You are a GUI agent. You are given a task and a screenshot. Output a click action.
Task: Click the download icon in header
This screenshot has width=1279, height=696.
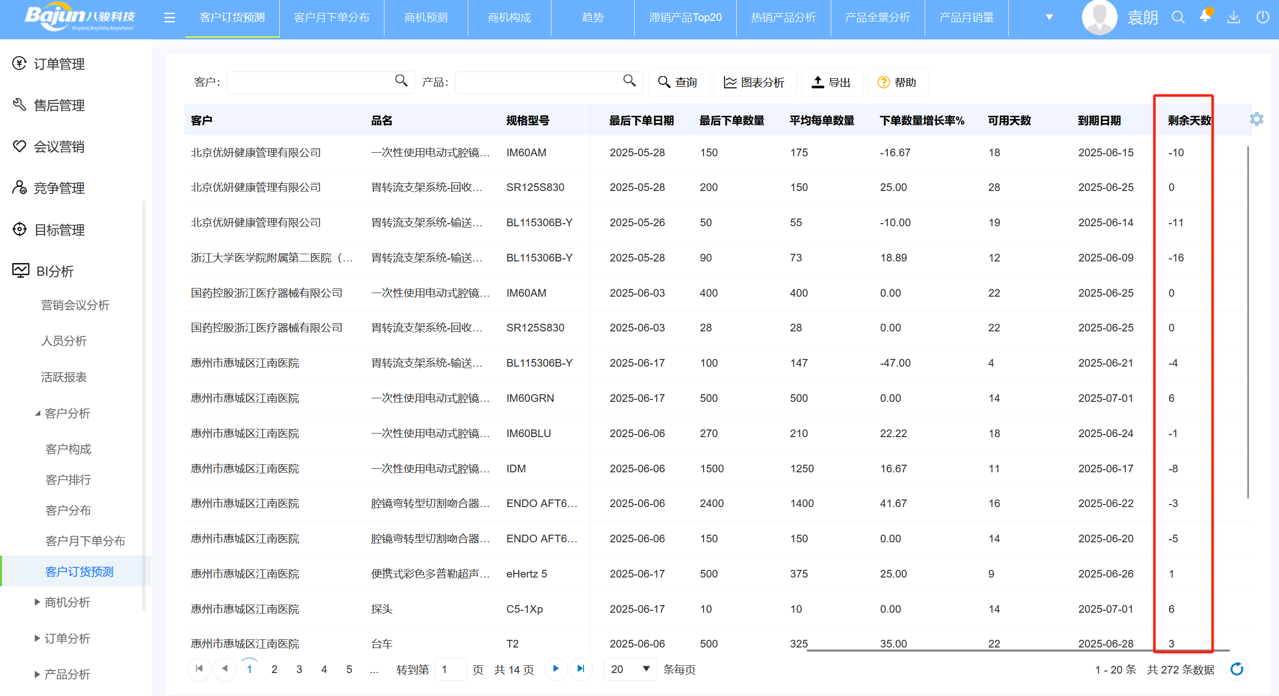1234,18
